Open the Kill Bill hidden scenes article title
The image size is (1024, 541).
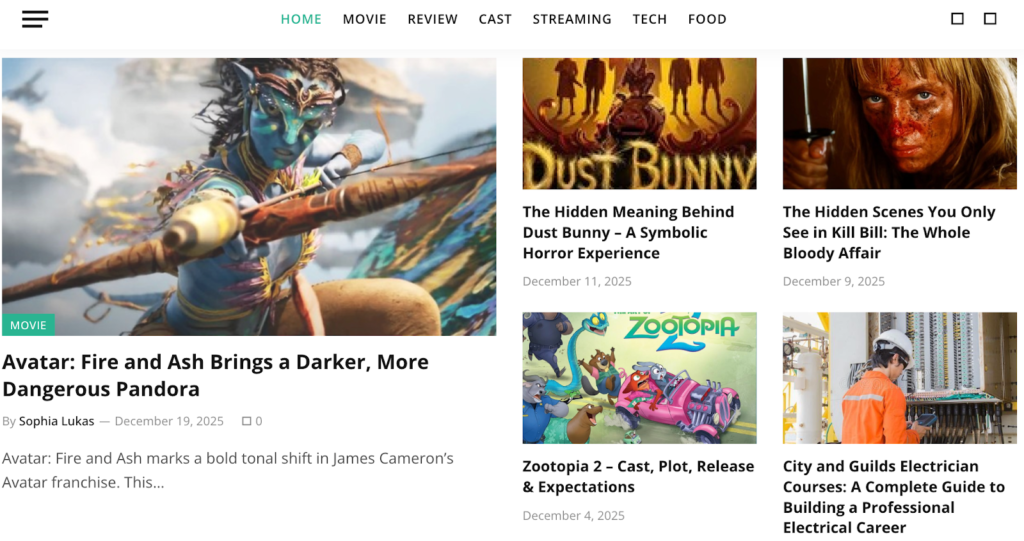pyautogui.click(x=888, y=232)
